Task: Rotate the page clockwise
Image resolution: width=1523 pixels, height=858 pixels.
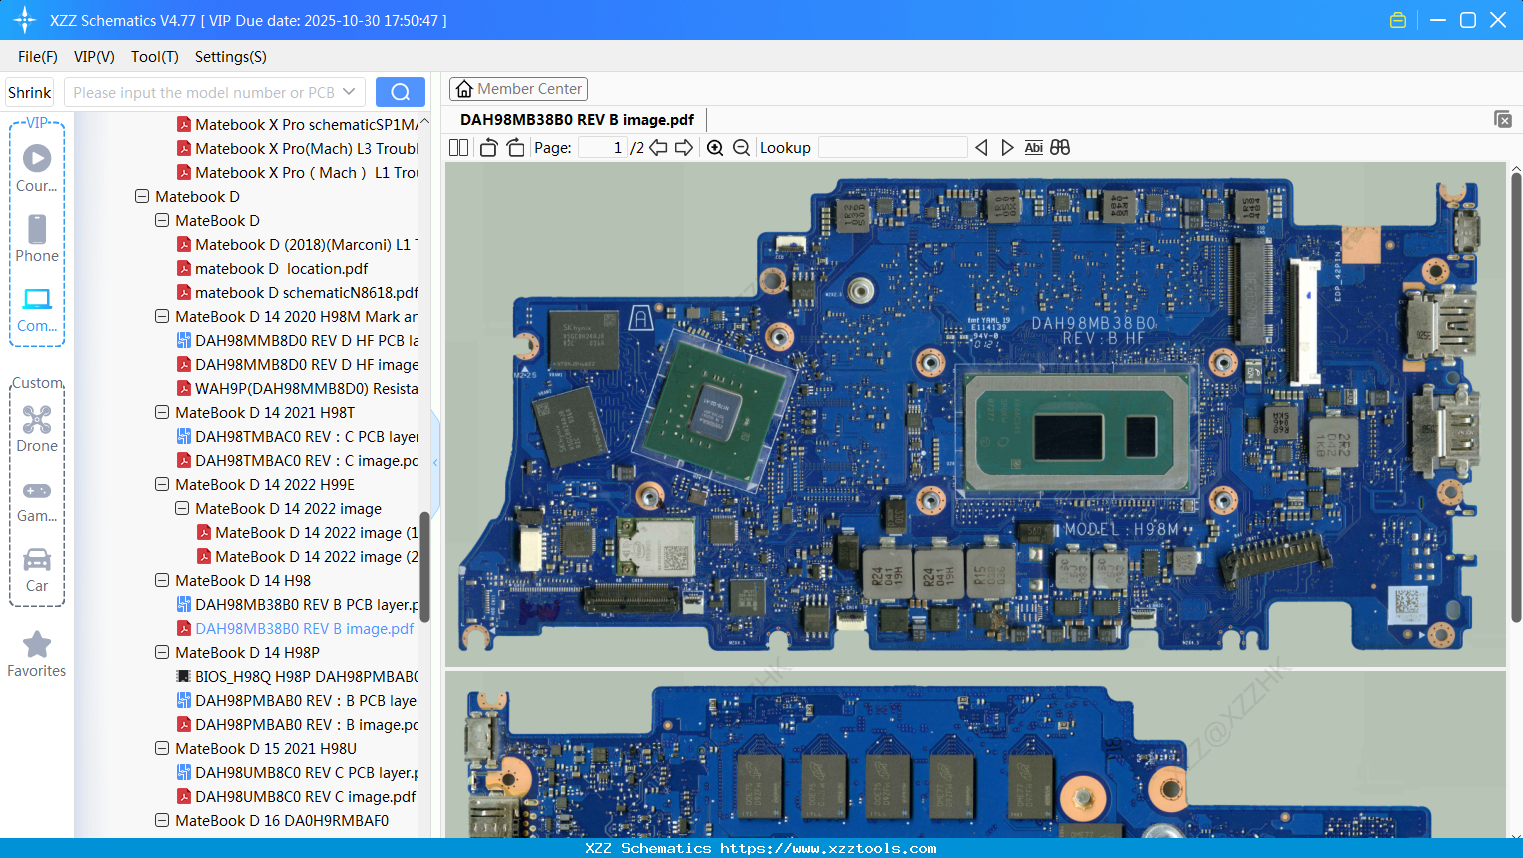Action: coord(515,148)
